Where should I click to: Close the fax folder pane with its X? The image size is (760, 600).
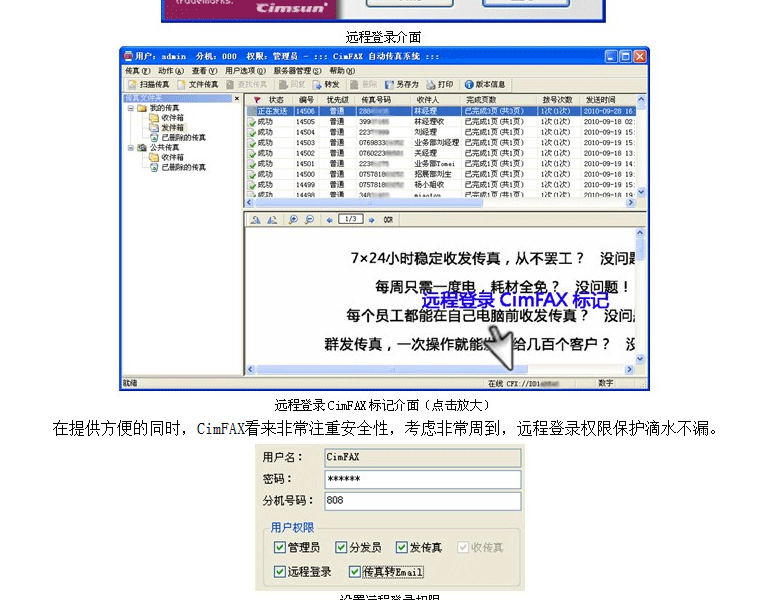pos(237,99)
